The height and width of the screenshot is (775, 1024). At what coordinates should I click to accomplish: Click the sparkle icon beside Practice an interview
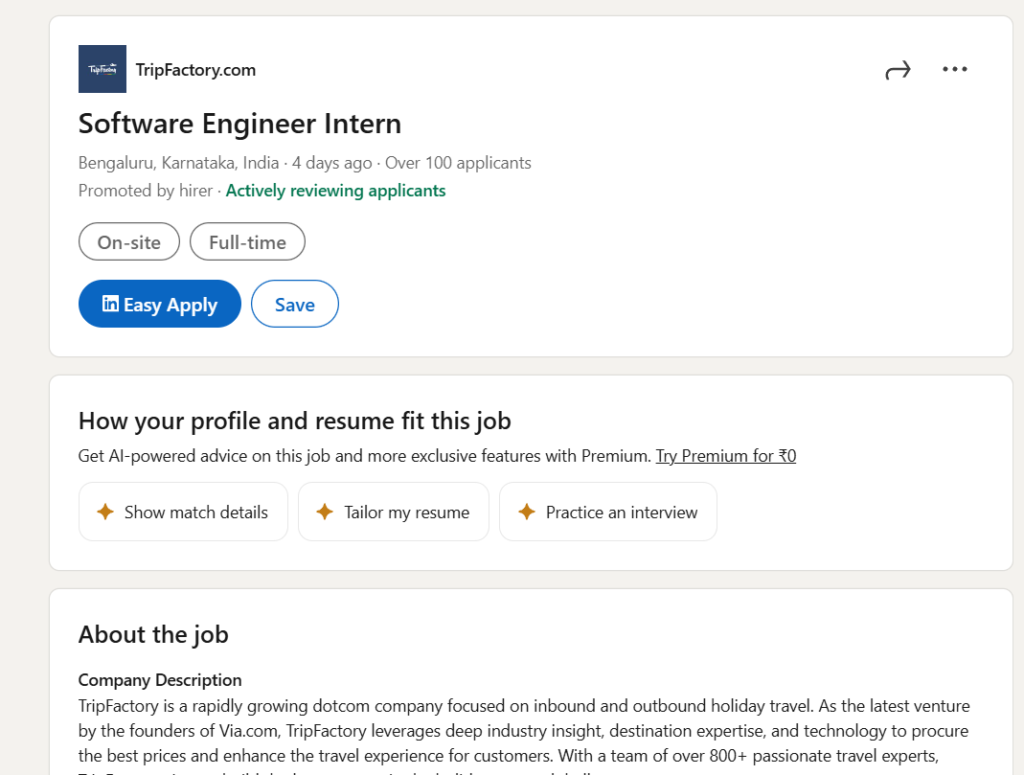526,512
